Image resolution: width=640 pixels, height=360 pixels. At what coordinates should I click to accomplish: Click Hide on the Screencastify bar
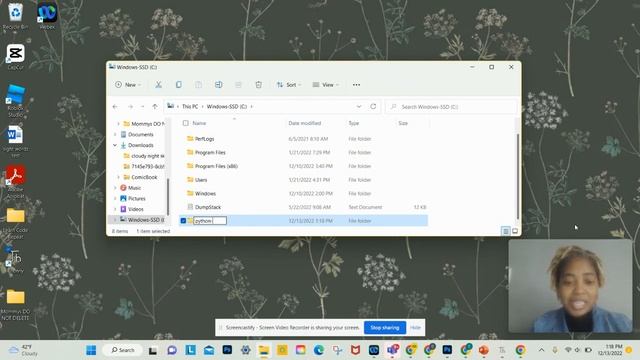[x=415, y=327]
